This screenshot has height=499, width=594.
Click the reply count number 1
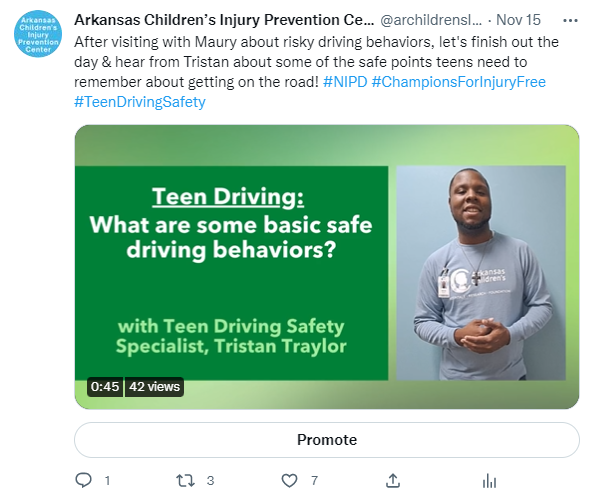click(x=108, y=481)
